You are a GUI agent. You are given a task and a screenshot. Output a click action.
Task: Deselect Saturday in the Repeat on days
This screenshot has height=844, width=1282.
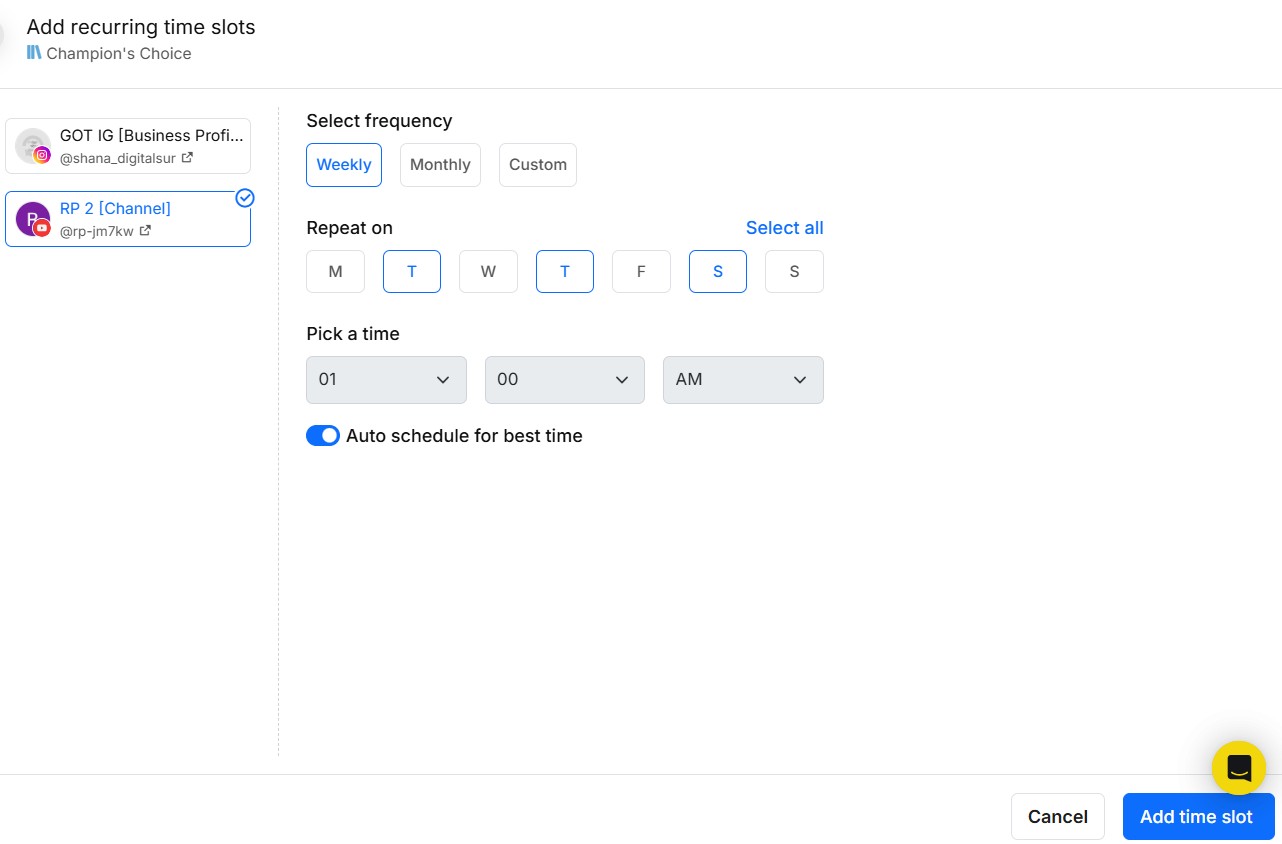click(x=717, y=271)
